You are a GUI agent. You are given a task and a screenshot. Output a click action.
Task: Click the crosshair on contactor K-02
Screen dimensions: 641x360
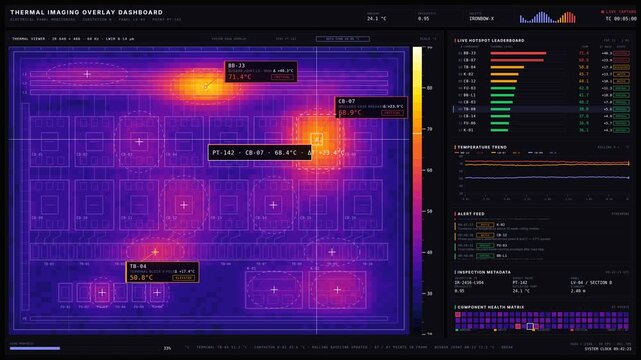pos(337,290)
